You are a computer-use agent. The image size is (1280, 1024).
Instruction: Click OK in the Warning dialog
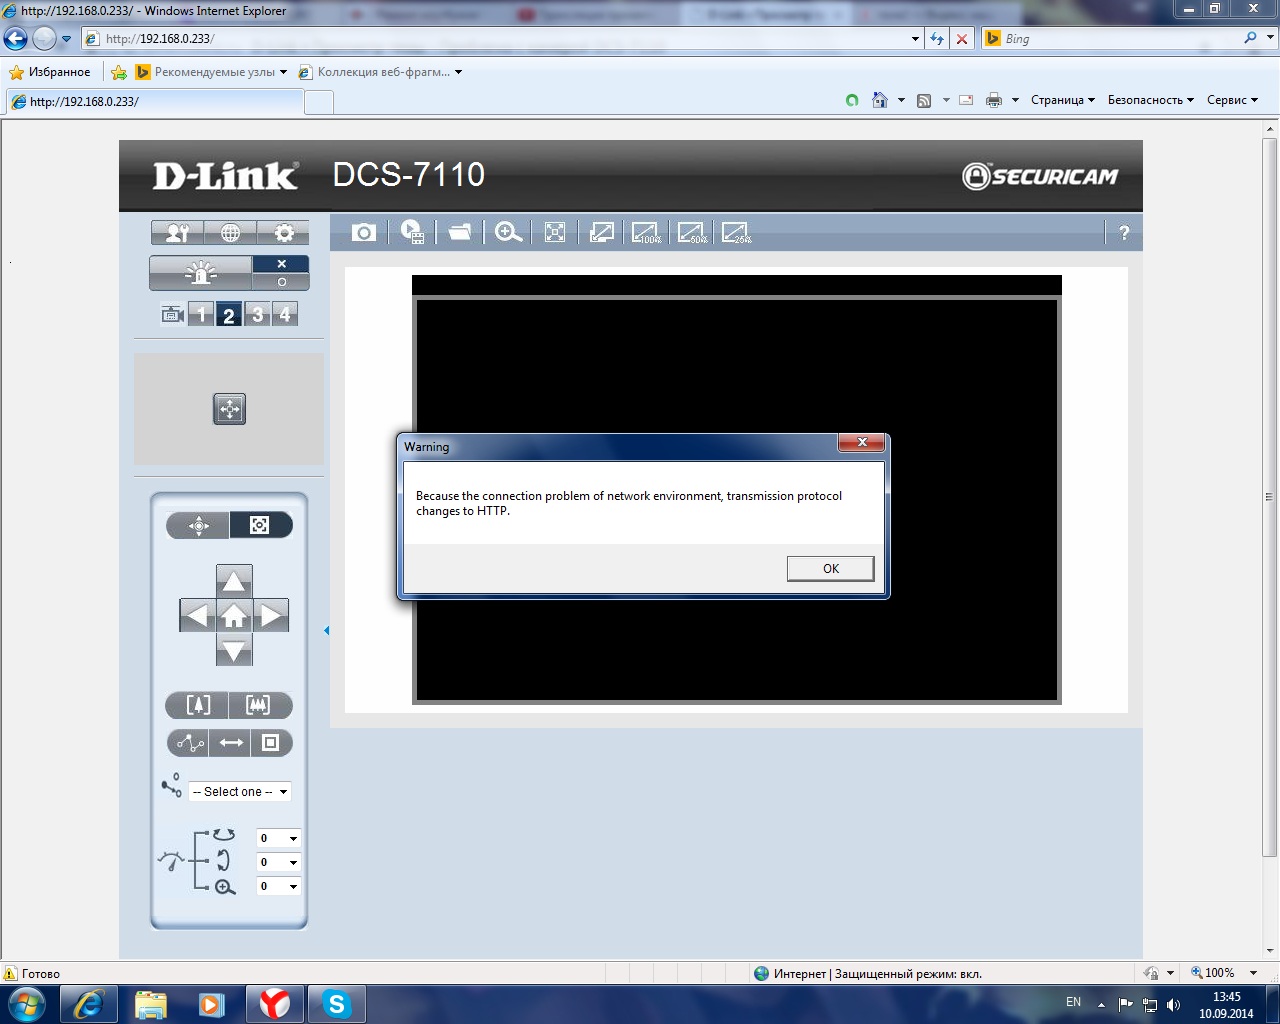coord(830,568)
